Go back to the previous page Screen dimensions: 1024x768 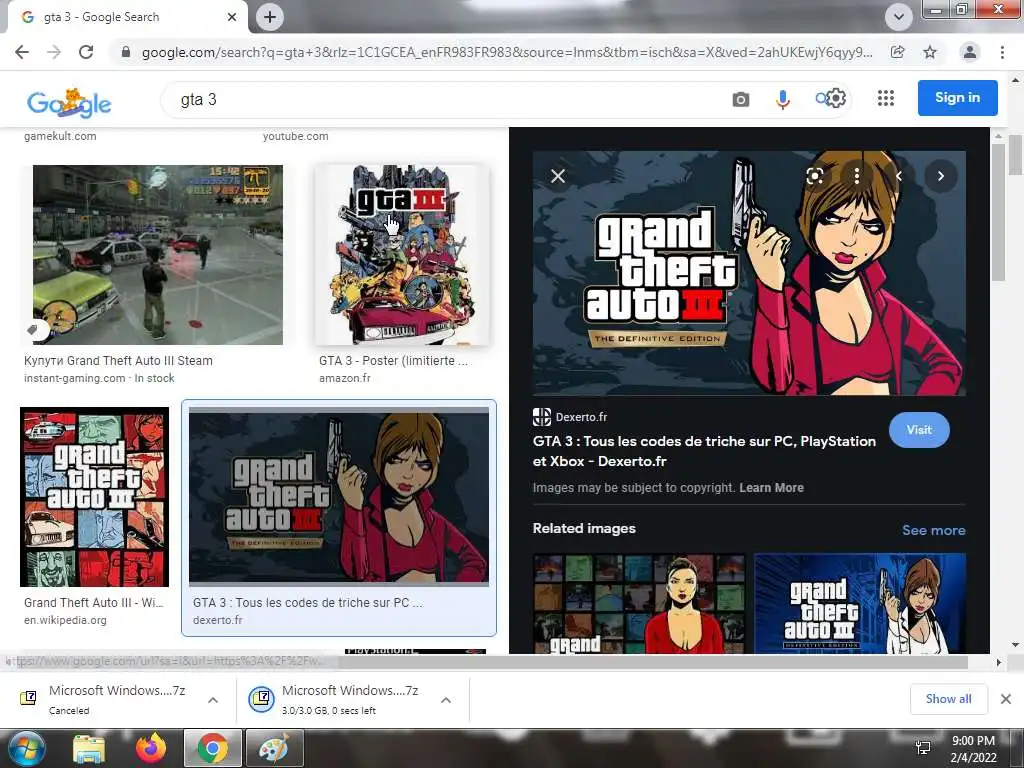tap(22, 52)
